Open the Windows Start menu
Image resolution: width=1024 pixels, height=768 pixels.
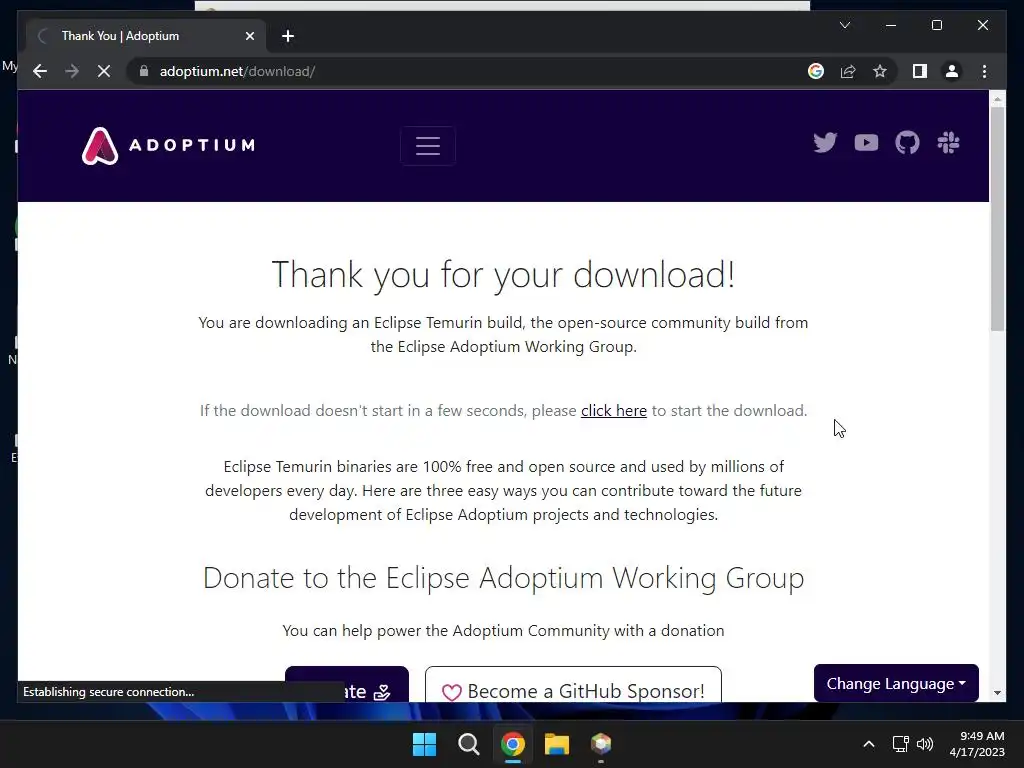coord(424,744)
